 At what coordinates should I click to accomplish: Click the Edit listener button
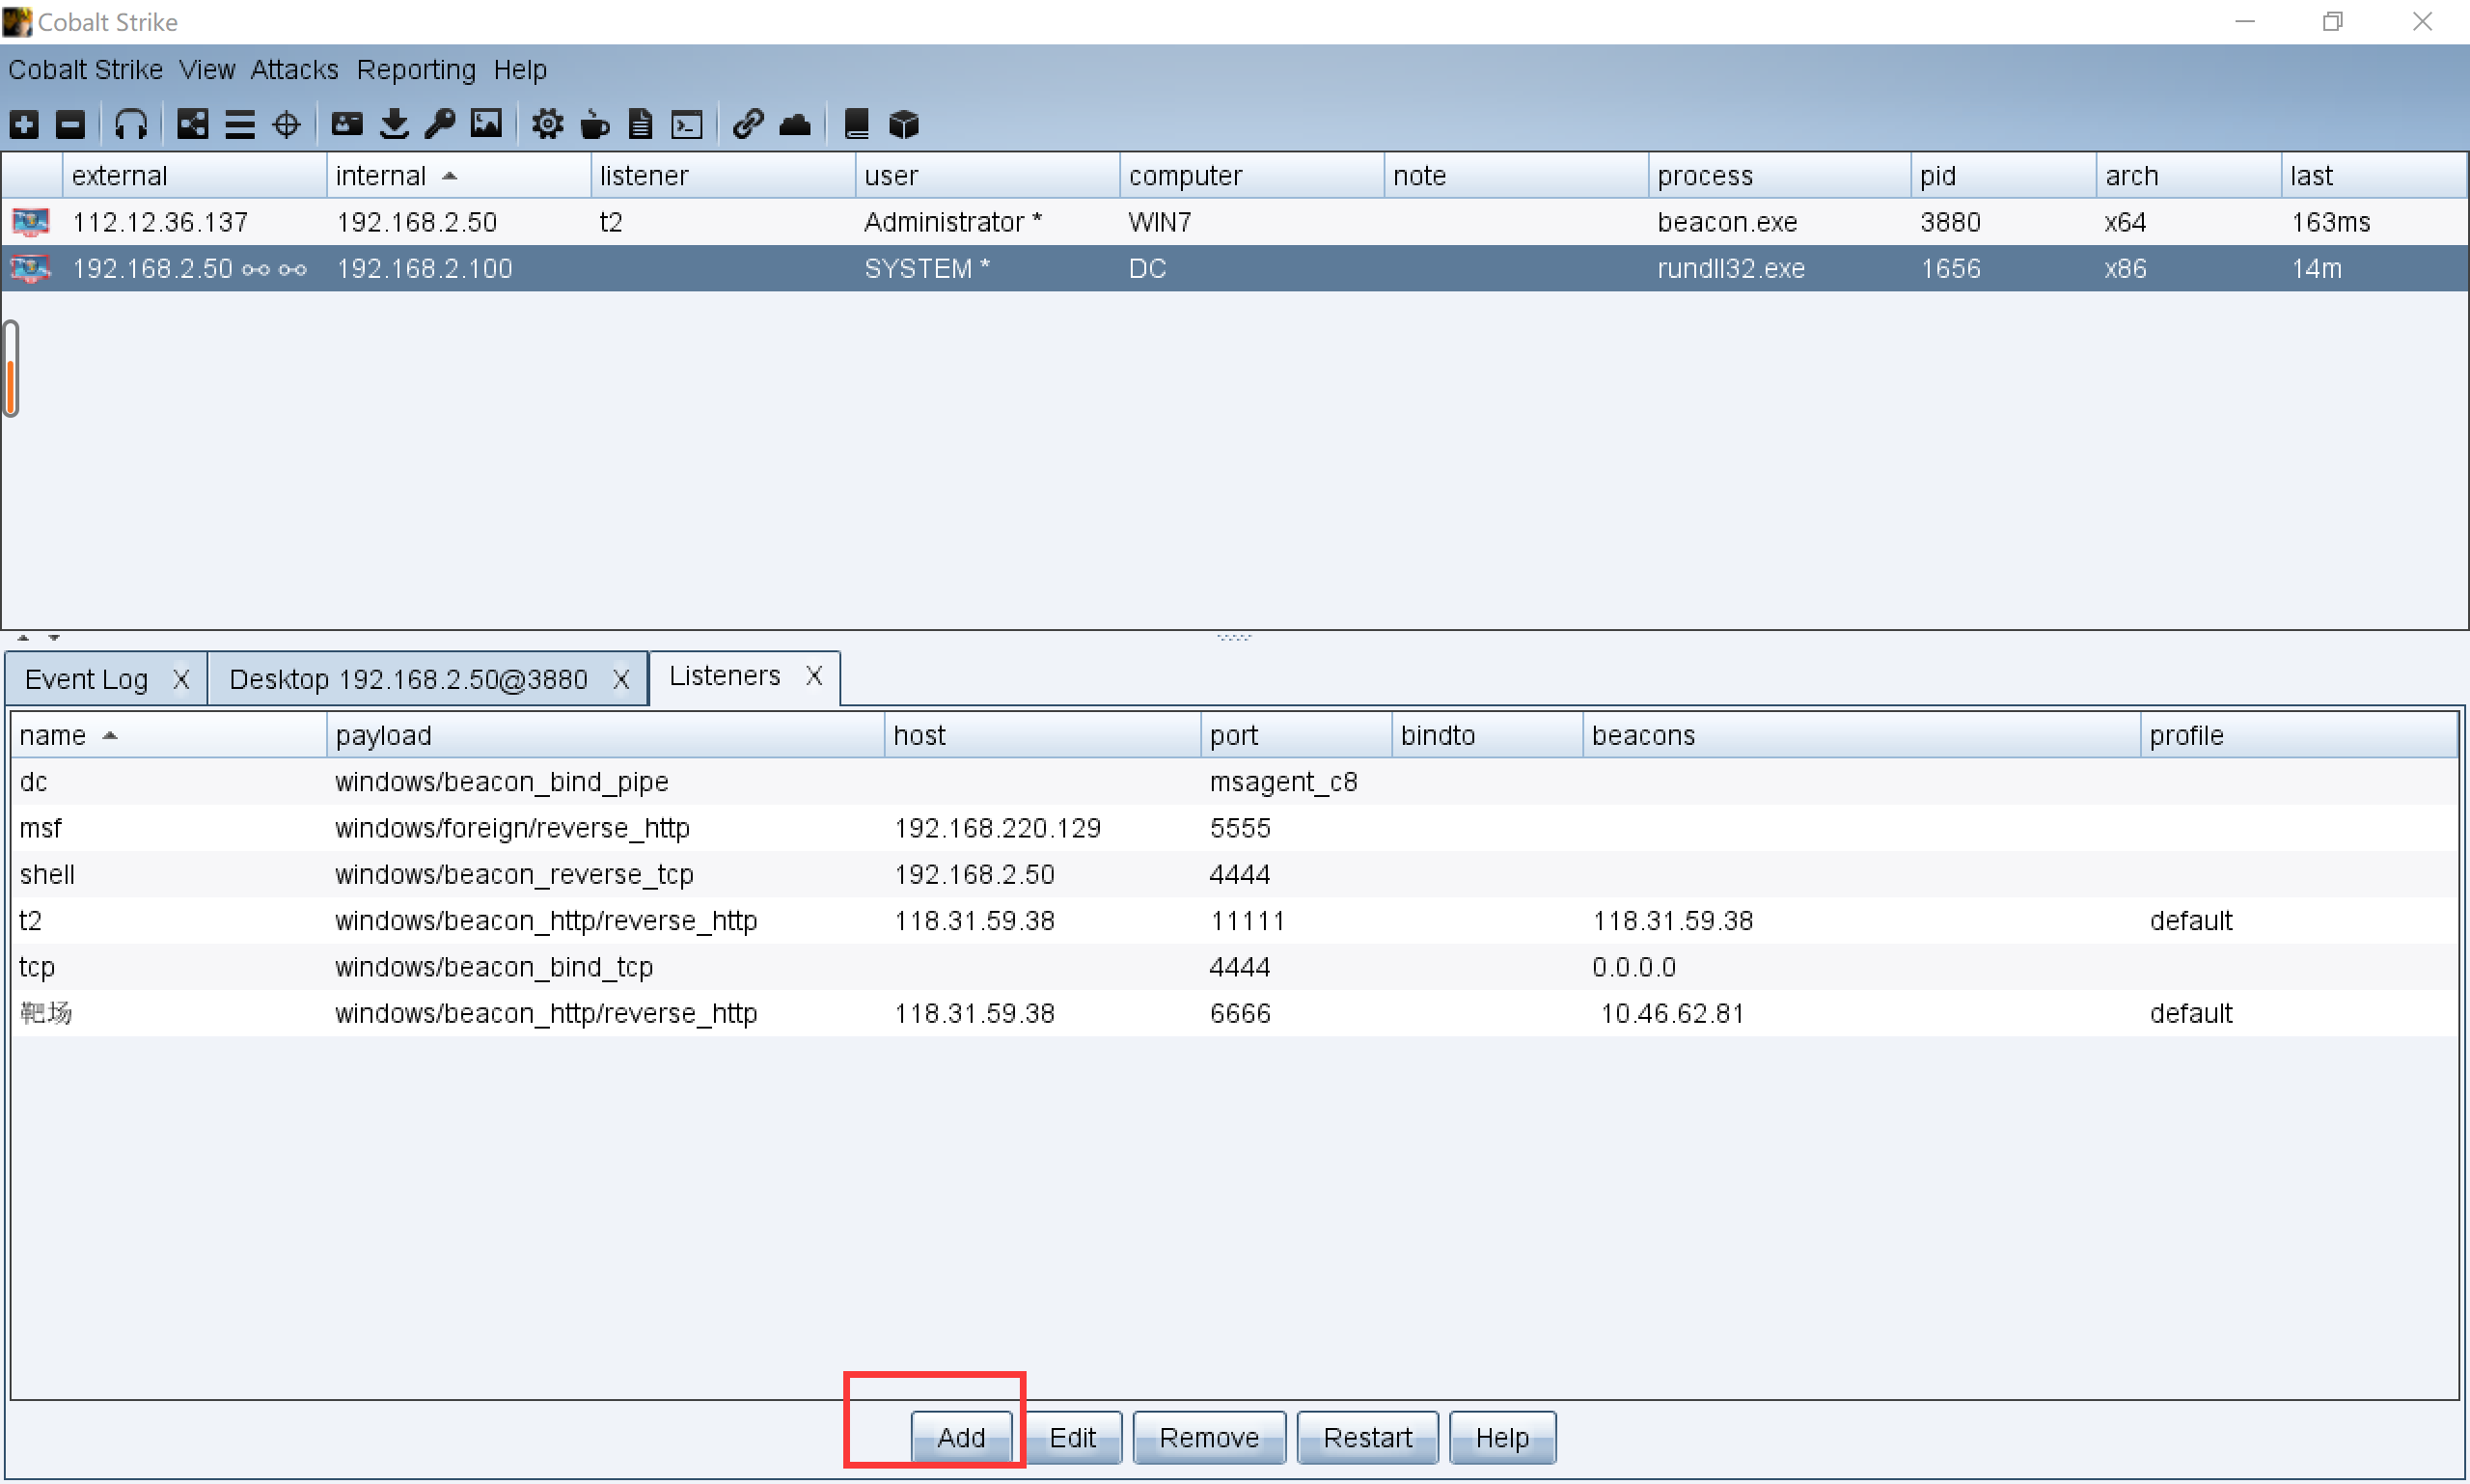click(x=1072, y=1437)
